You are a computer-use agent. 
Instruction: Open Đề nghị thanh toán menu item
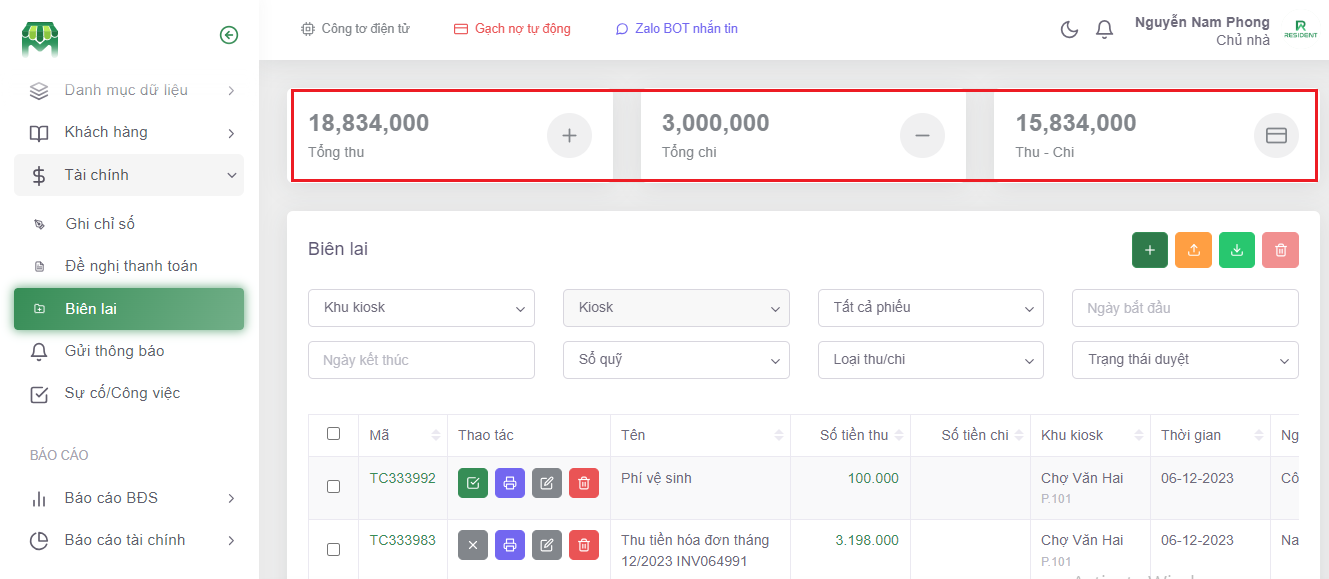click(131, 266)
